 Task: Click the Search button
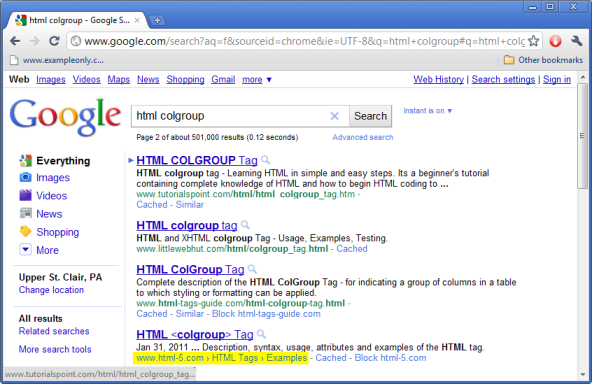click(370, 116)
